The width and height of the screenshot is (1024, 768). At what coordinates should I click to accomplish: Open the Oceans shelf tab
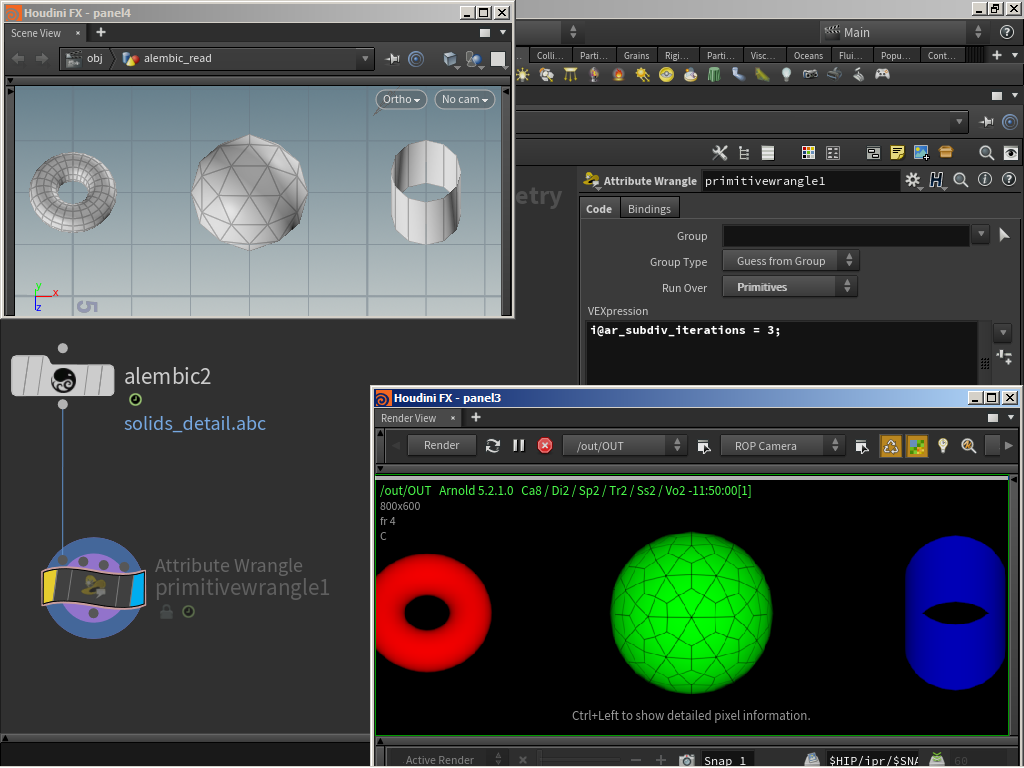tap(808, 56)
